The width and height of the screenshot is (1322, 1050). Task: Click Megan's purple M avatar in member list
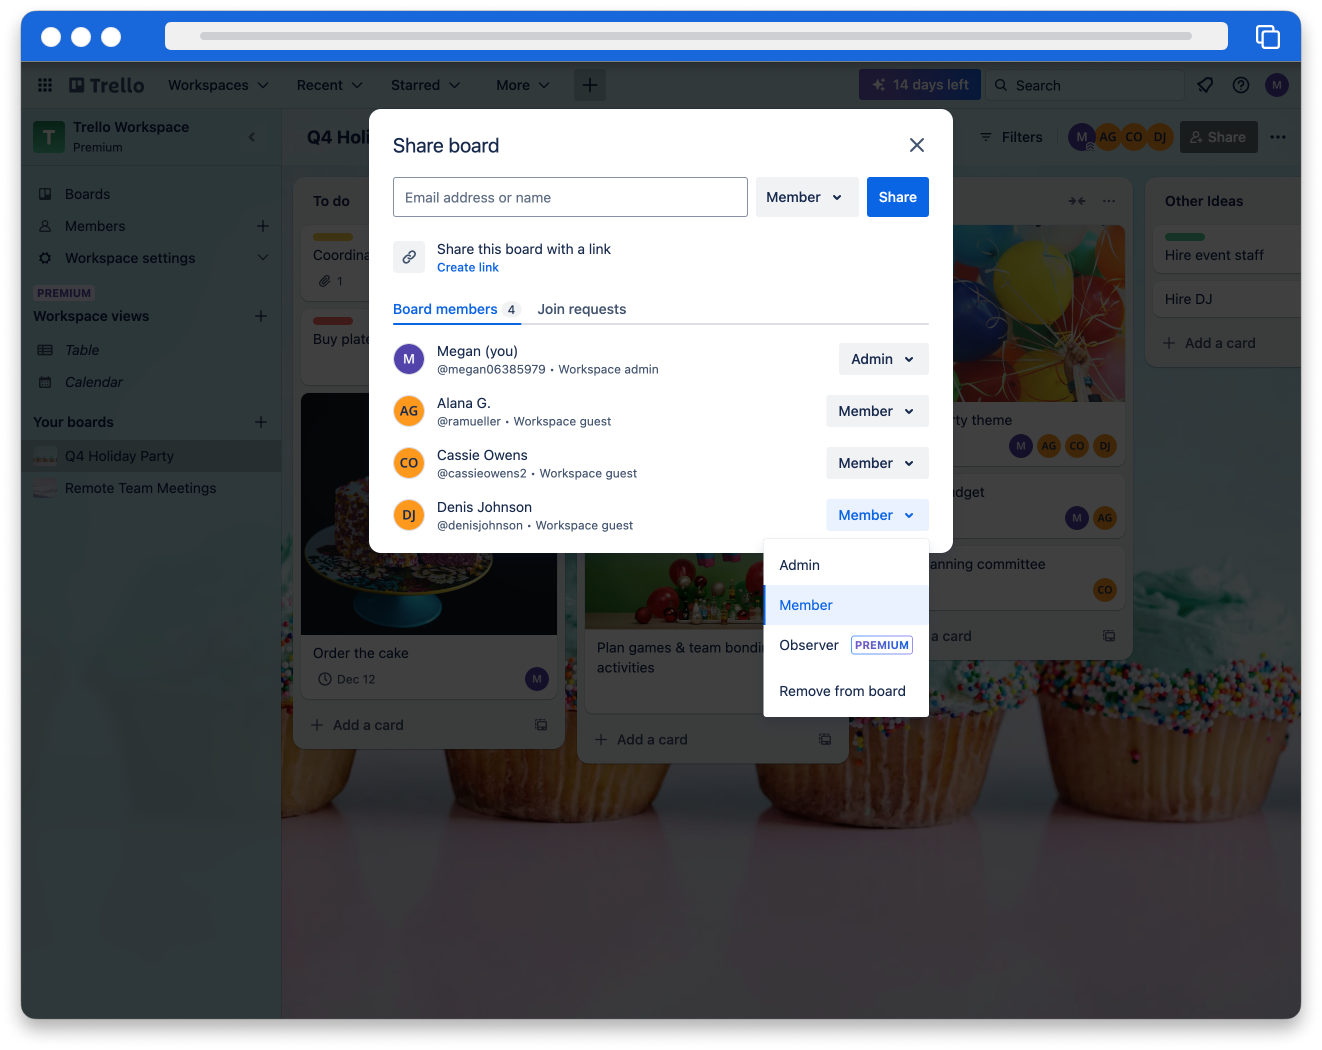click(409, 359)
